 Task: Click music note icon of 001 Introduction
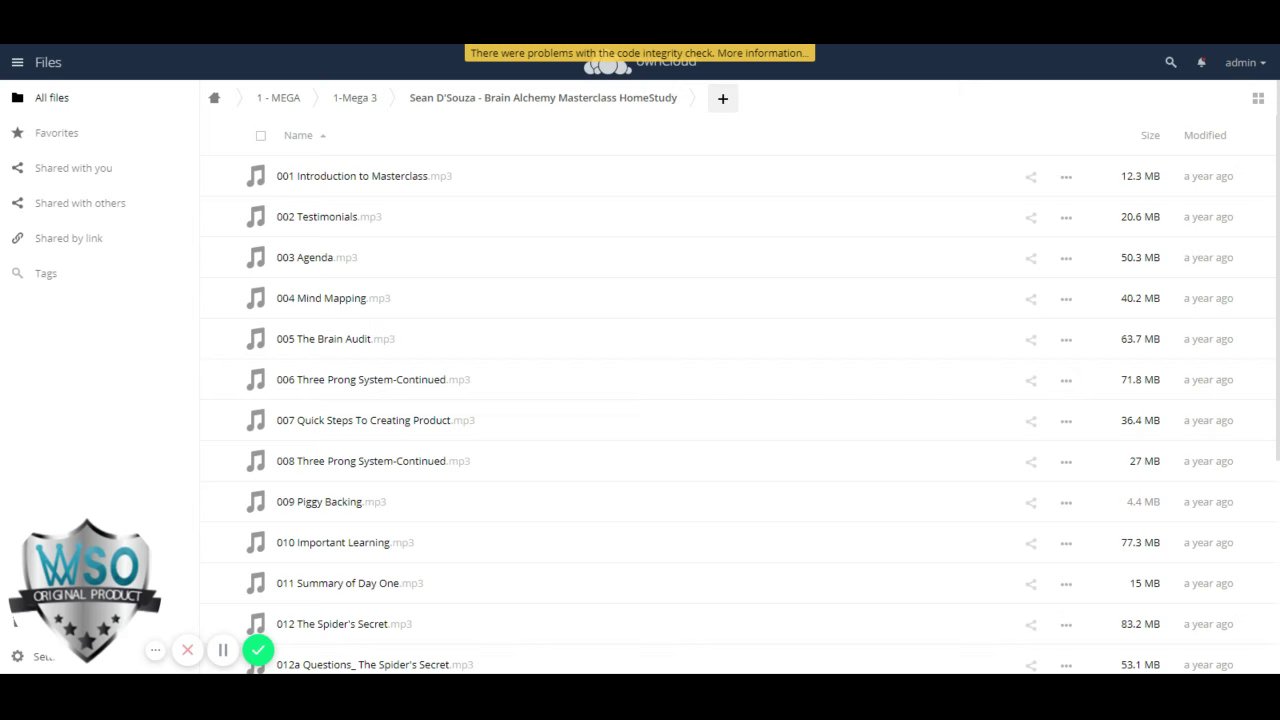pos(256,176)
